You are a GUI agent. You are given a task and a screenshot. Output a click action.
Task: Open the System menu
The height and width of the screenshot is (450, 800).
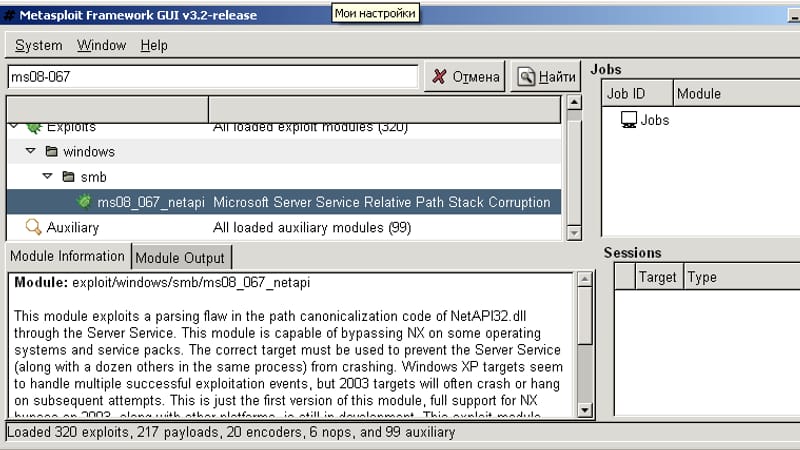point(38,45)
